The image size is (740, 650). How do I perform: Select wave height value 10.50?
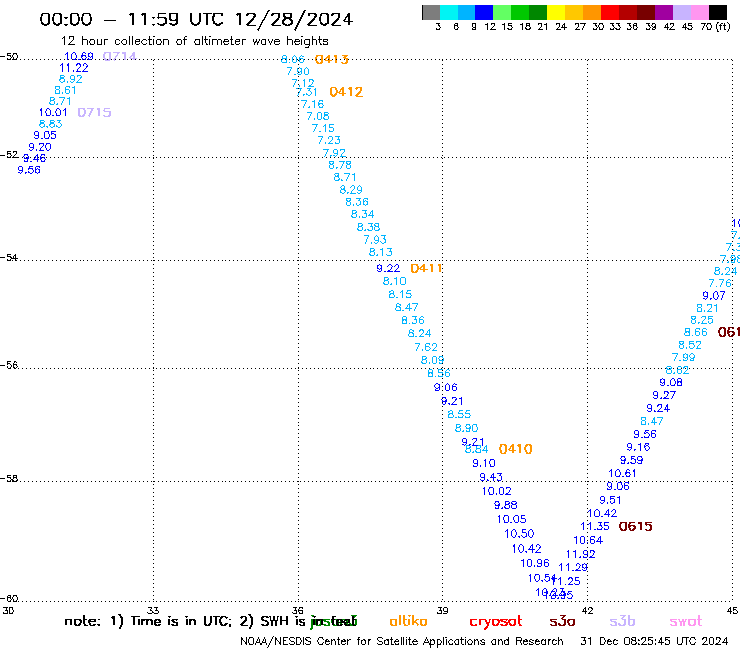(519, 534)
